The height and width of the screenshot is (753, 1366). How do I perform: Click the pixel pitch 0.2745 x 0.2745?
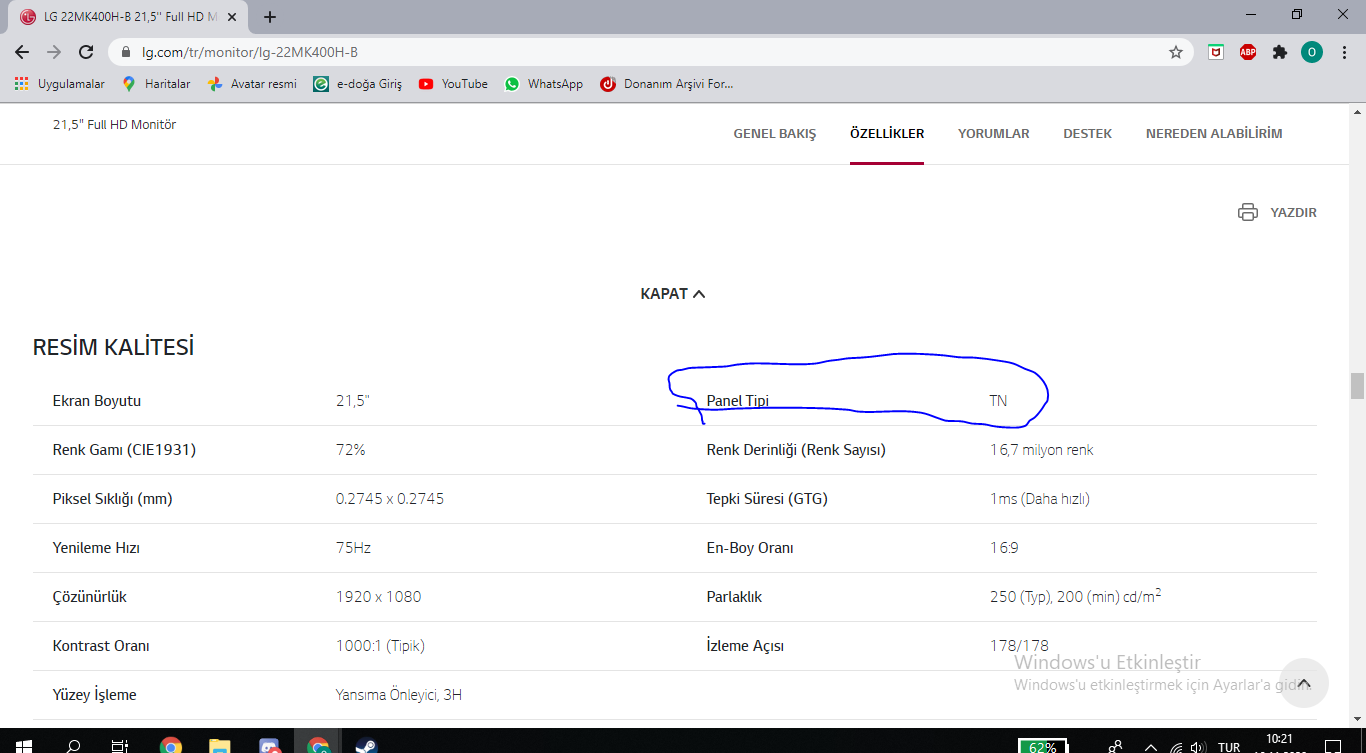coord(390,499)
